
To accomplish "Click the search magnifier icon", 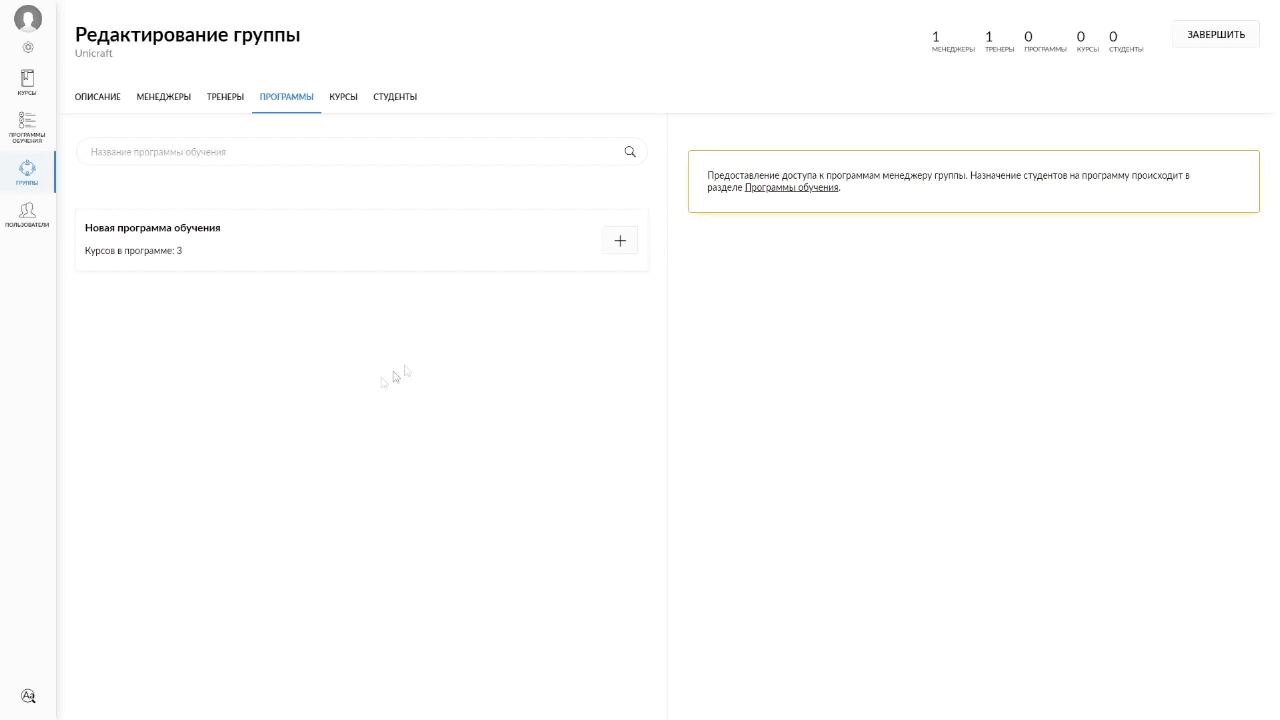I will click(x=630, y=152).
